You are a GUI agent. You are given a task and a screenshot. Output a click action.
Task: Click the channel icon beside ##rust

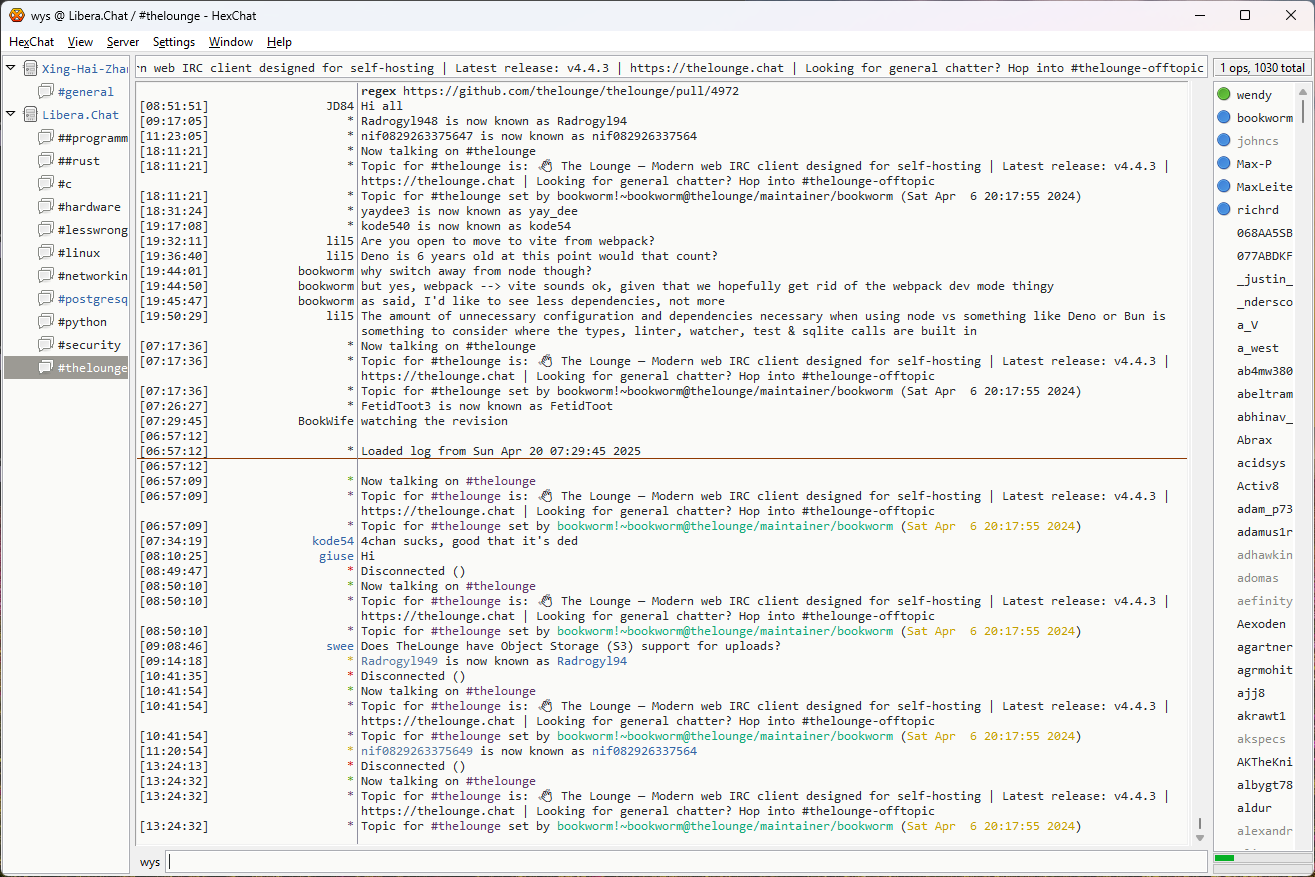(46, 161)
